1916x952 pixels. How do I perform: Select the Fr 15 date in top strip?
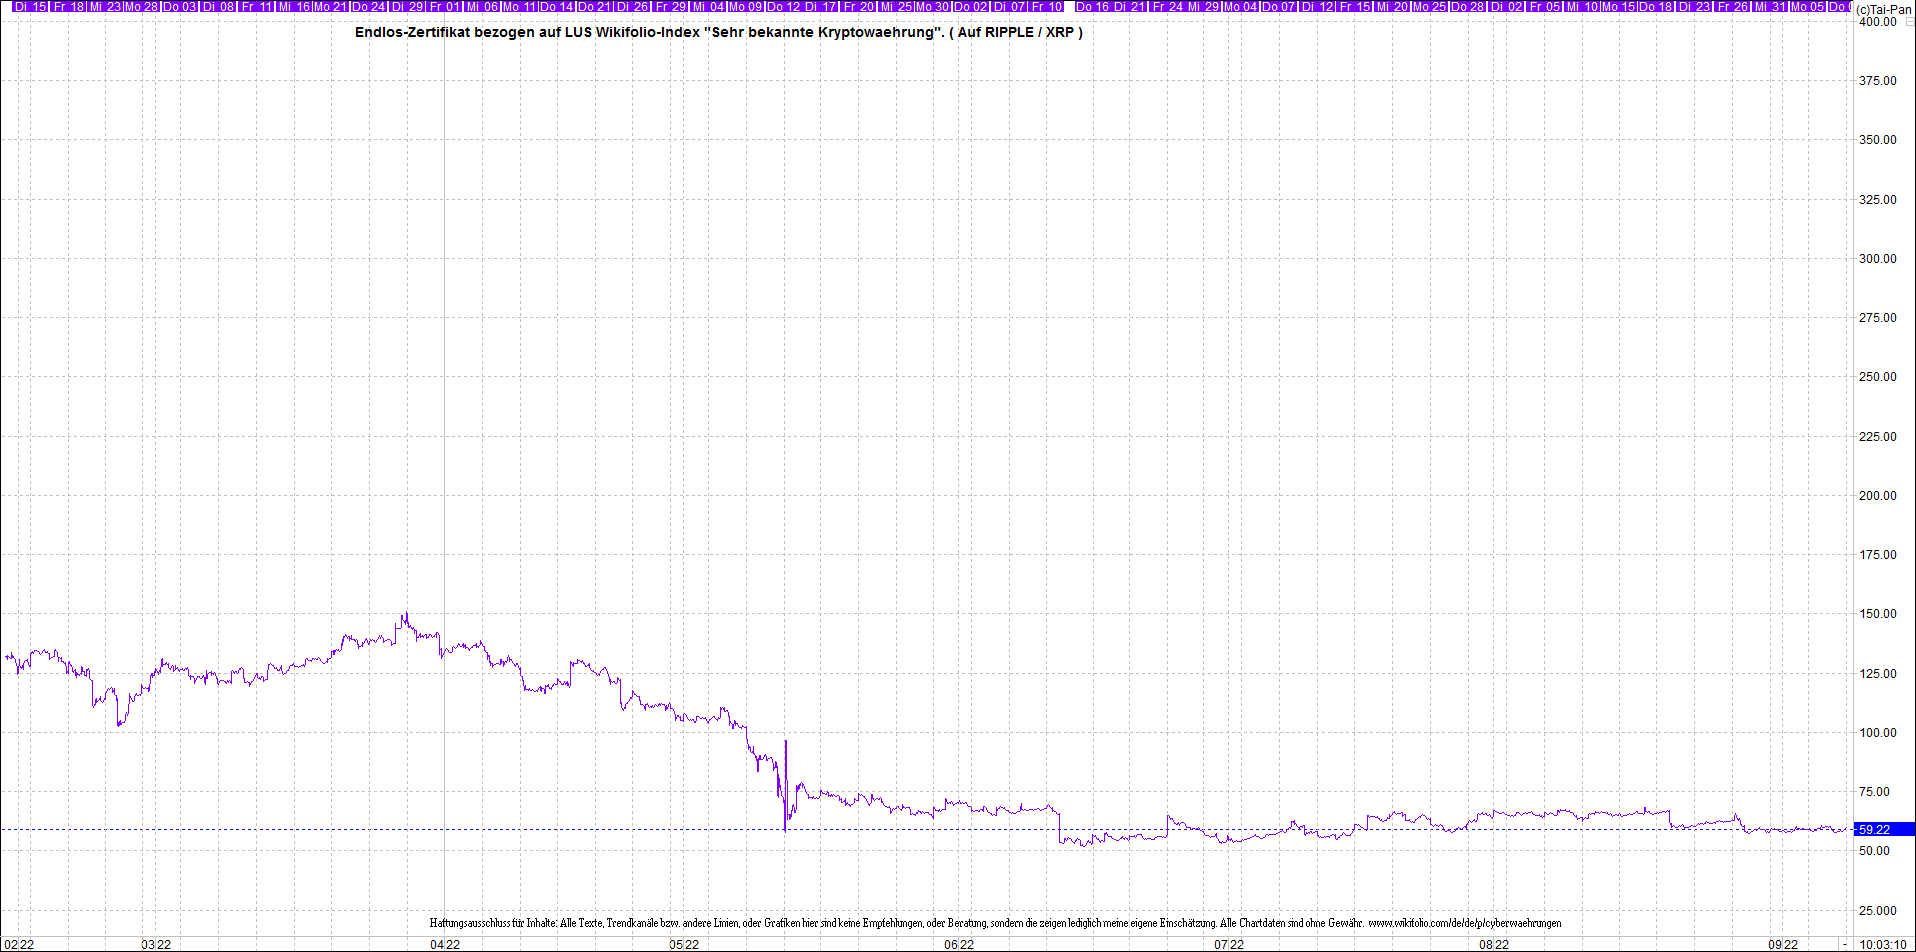pyautogui.click(x=1355, y=7)
